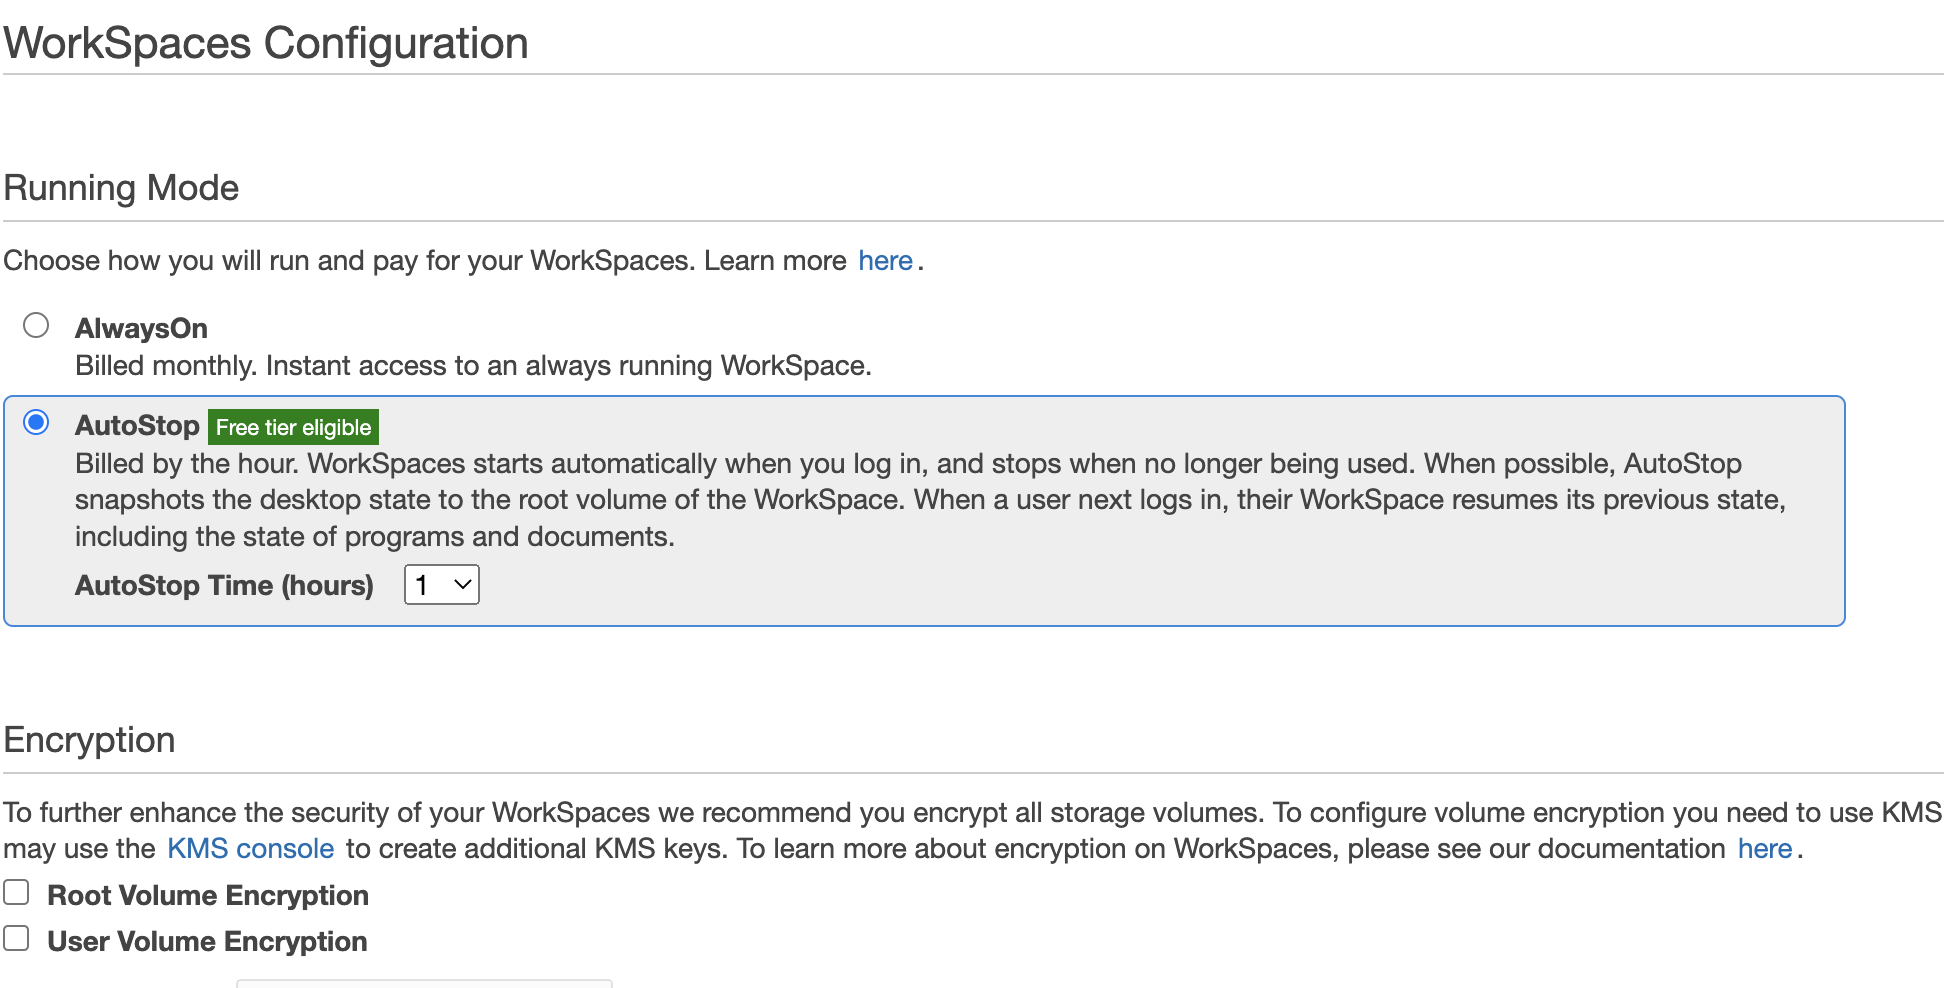Click the Running Mode section heading
Viewport: 1944px width, 988px height.
click(121, 188)
